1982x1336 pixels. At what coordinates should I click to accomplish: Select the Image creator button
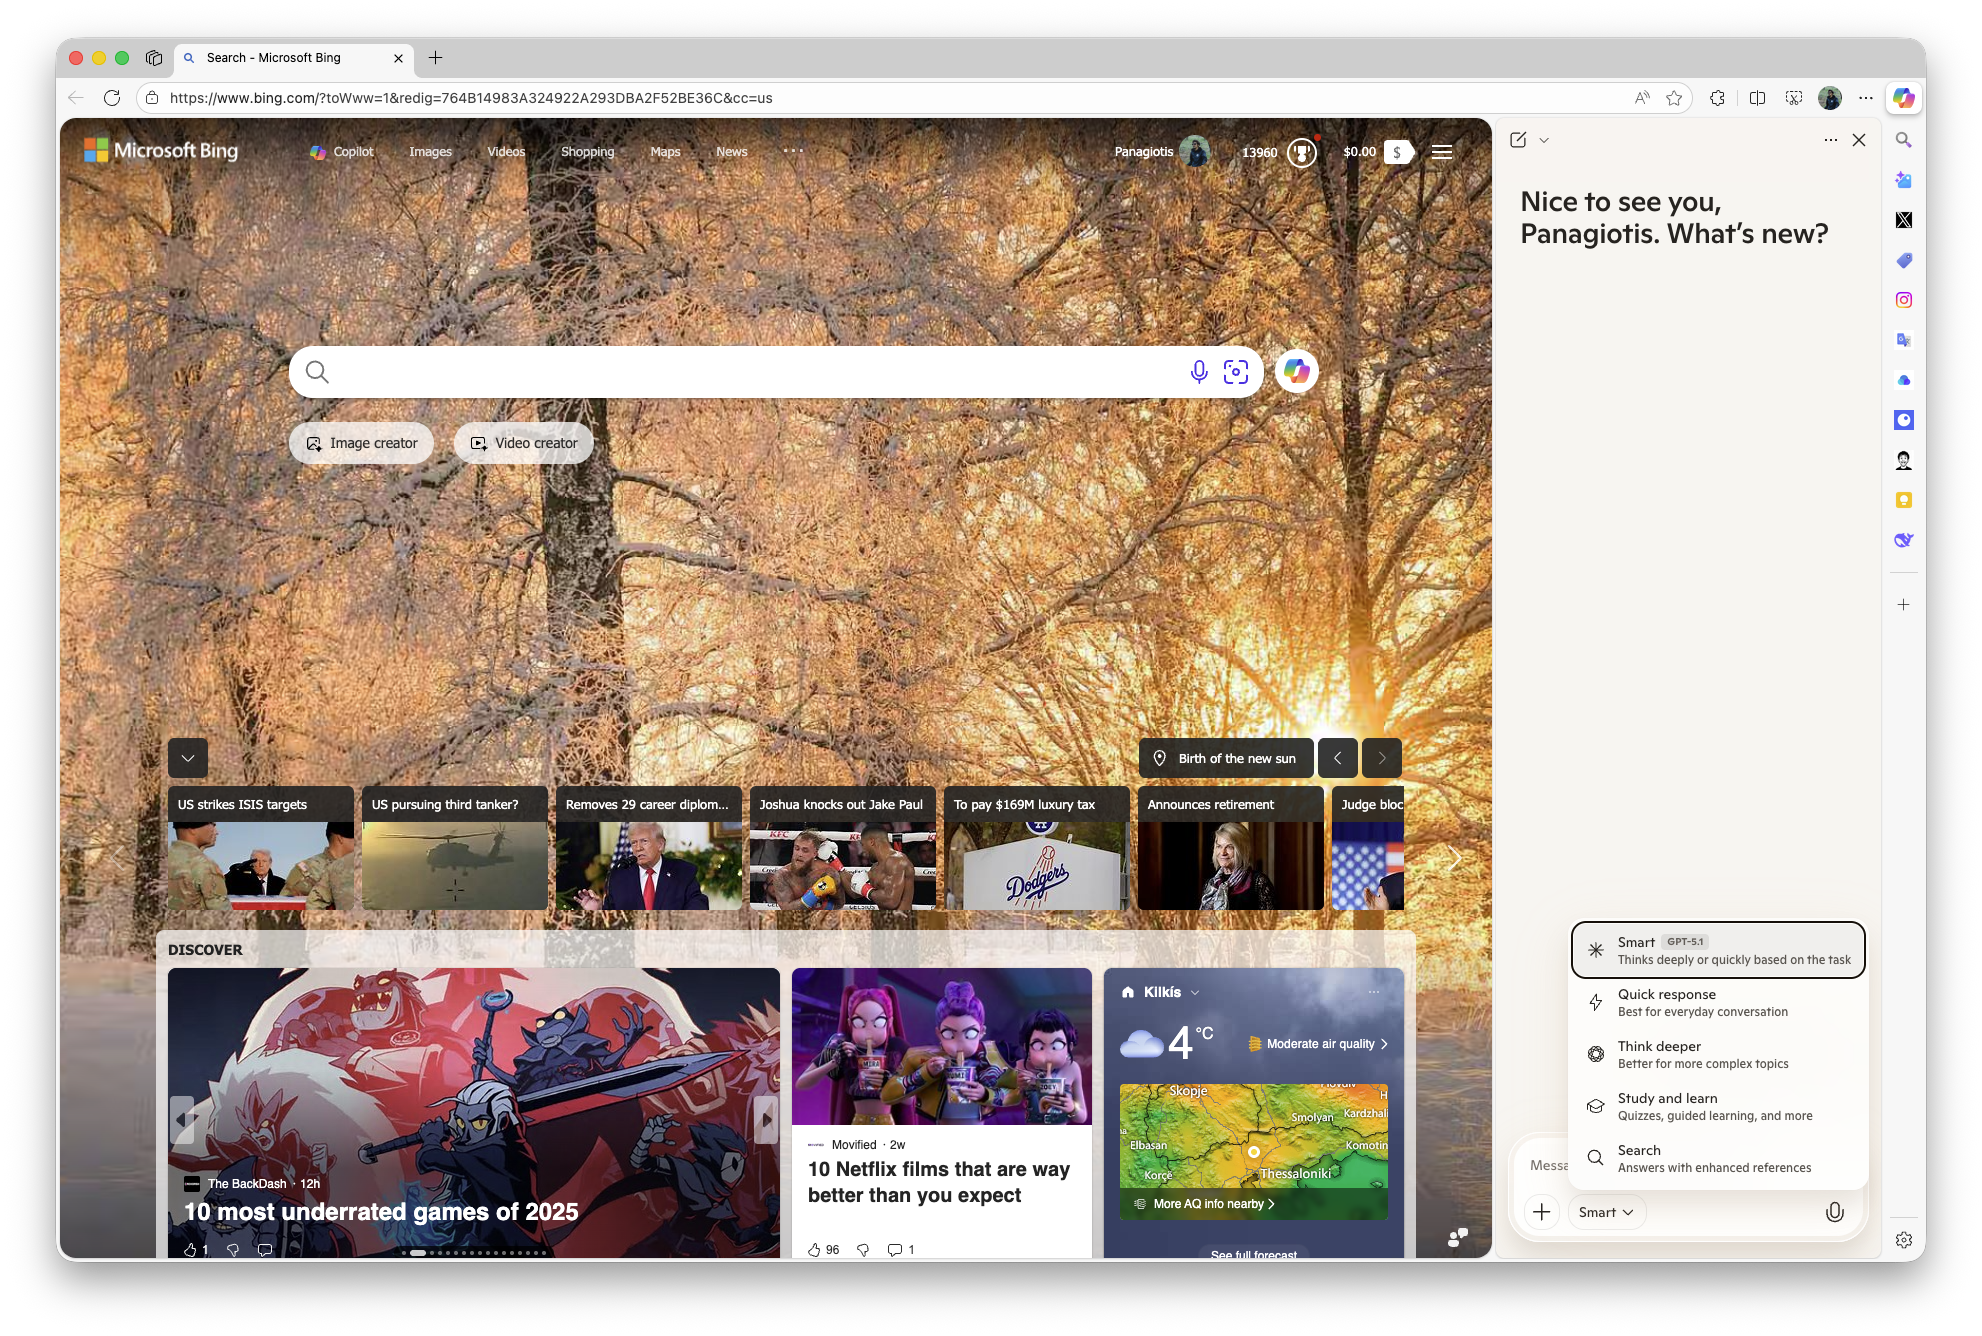pyautogui.click(x=361, y=443)
